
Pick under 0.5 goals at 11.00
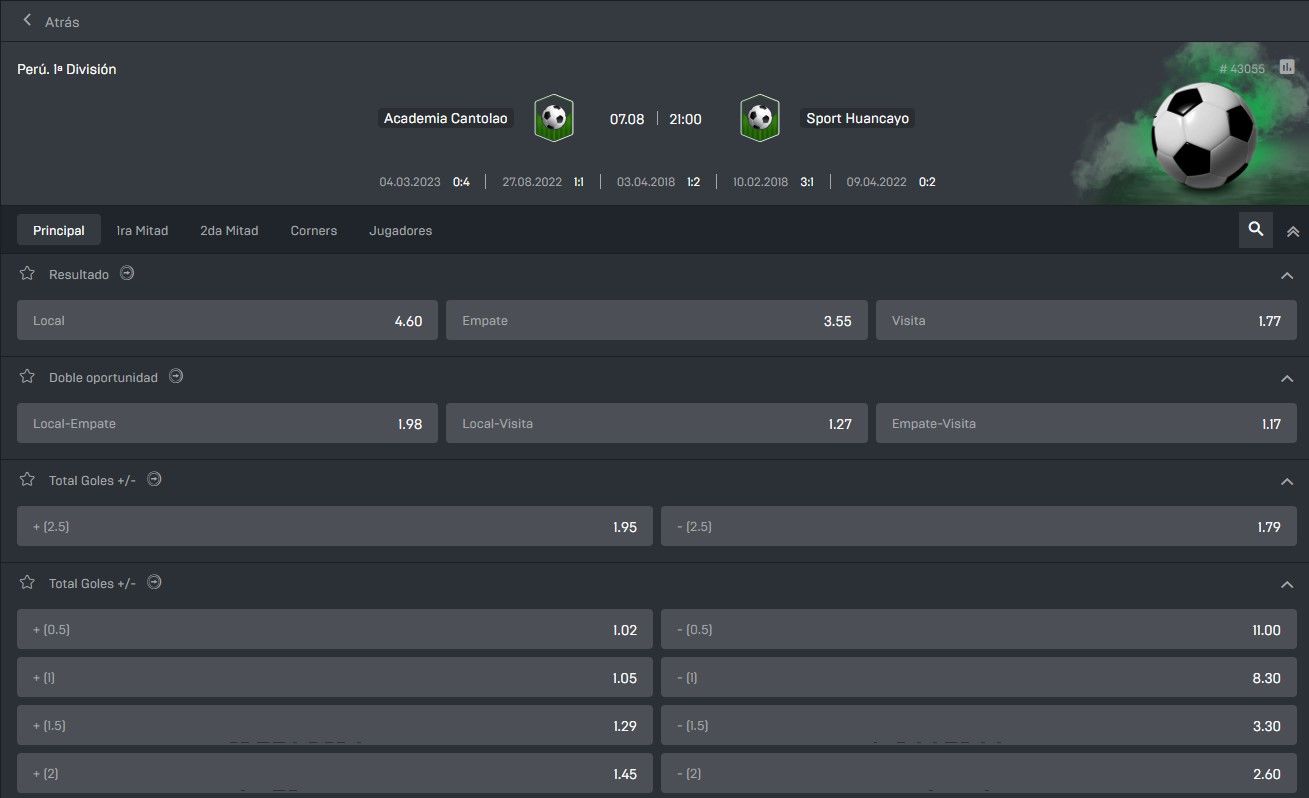pyautogui.click(x=979, y=629)
